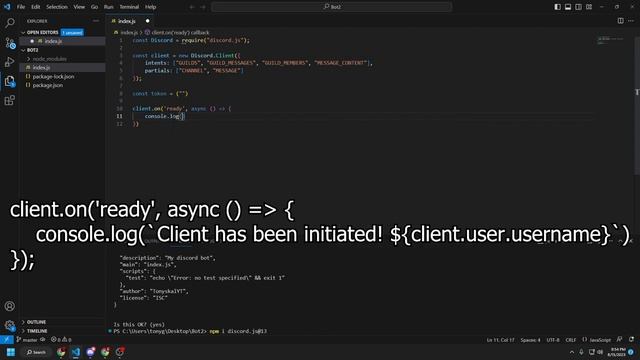Toggle the Secondary Side Bar layout button
This screenshot has height=360, width=640.
pyautogui.click(x=578, y=7)
